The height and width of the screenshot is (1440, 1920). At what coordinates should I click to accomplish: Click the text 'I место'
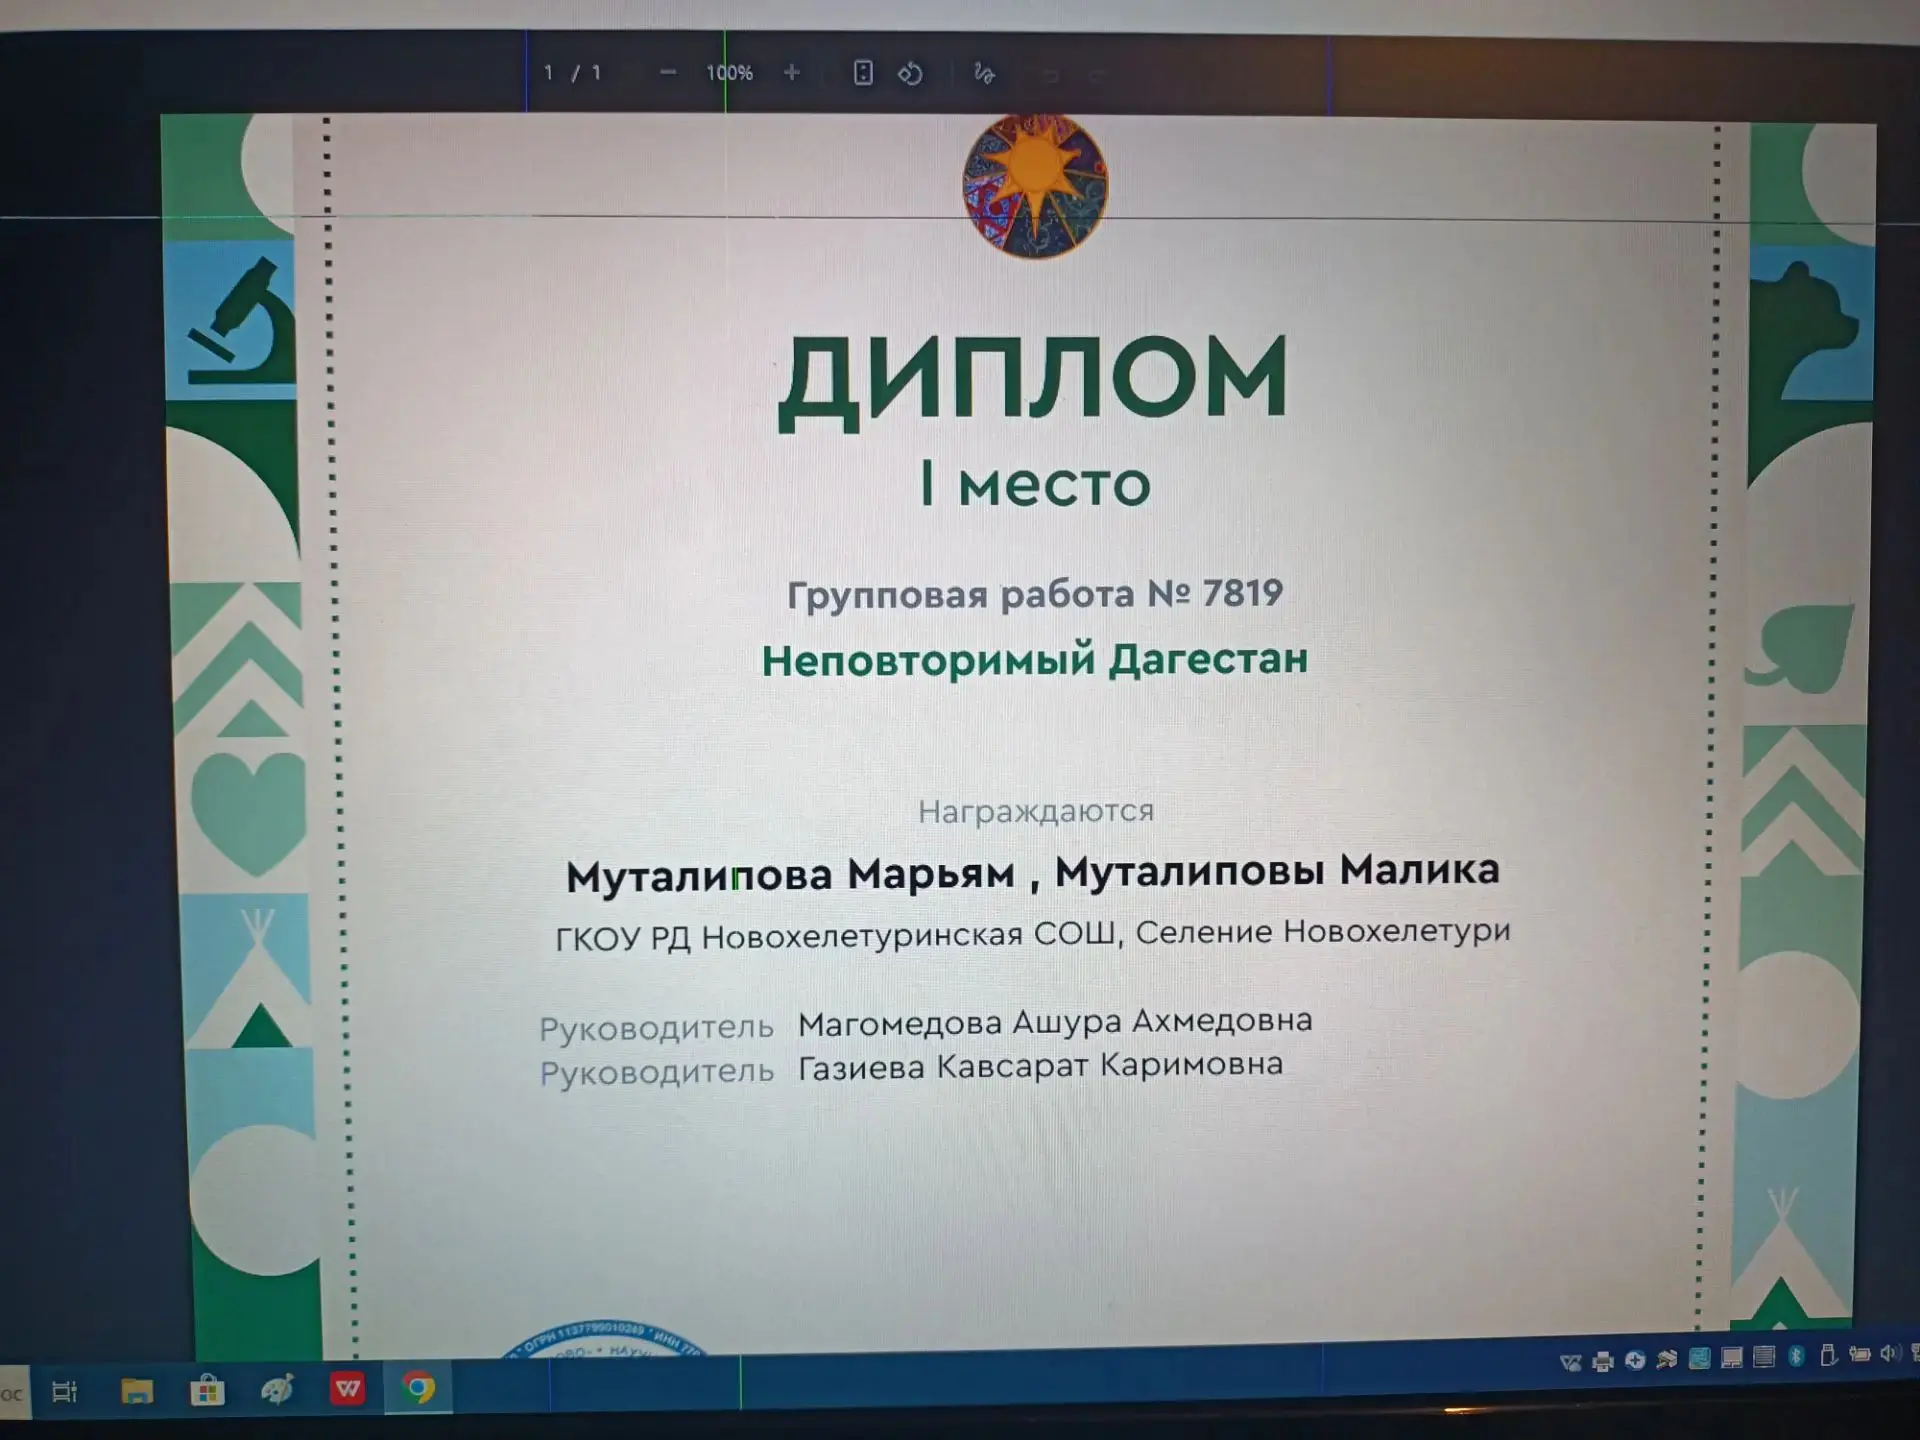coord(1035,485)
